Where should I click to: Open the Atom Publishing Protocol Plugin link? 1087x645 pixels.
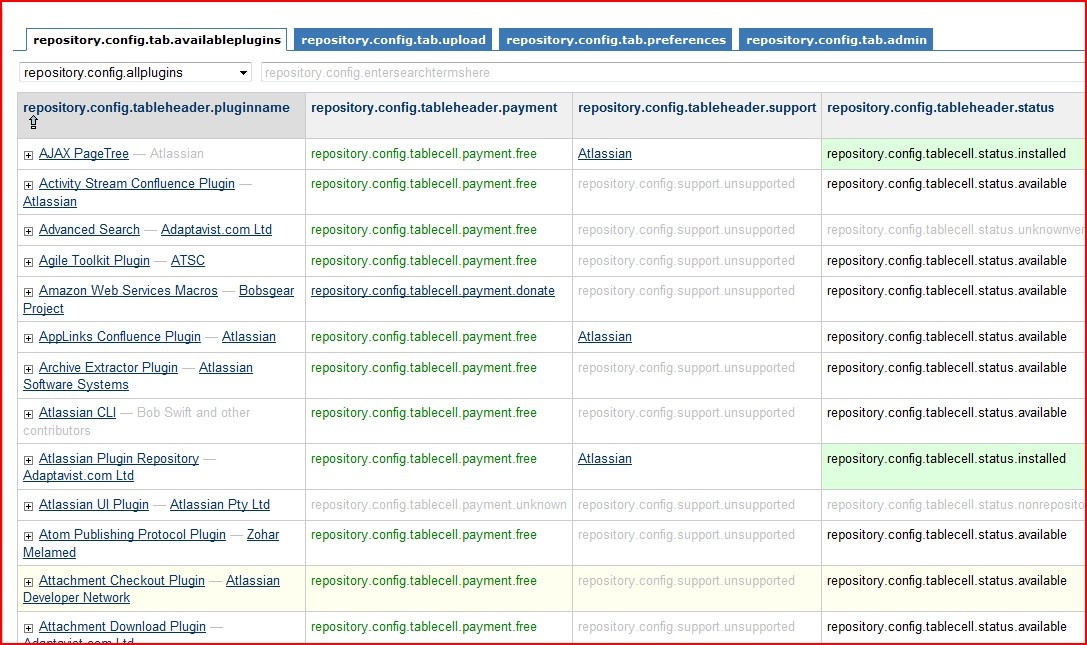pyautogui.click(x=132, y=534)
